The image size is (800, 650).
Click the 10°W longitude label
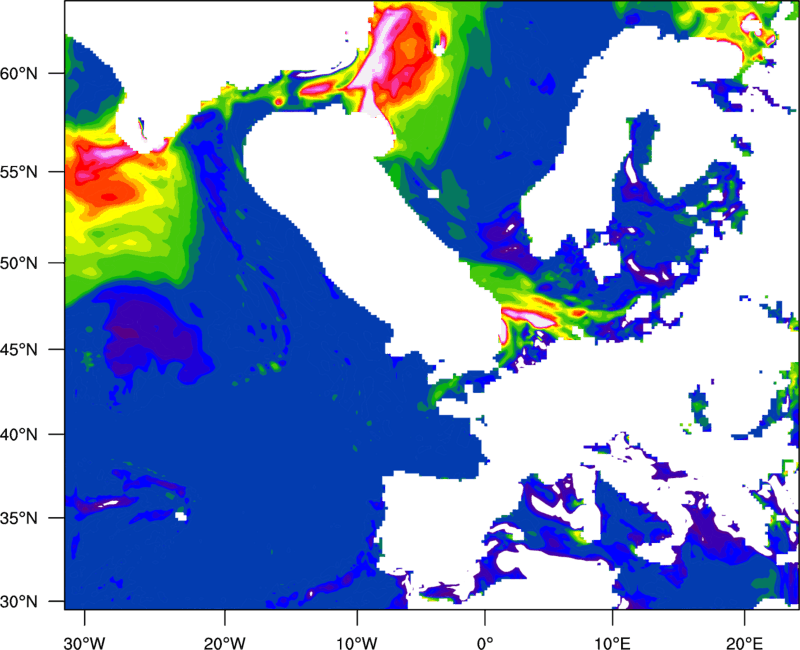click(357, 643)
